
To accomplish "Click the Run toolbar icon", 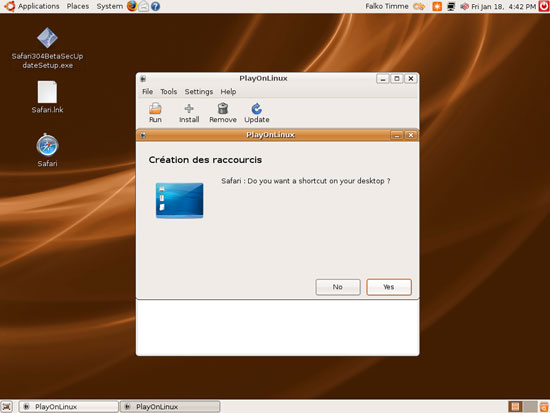I will click(155, 109).
